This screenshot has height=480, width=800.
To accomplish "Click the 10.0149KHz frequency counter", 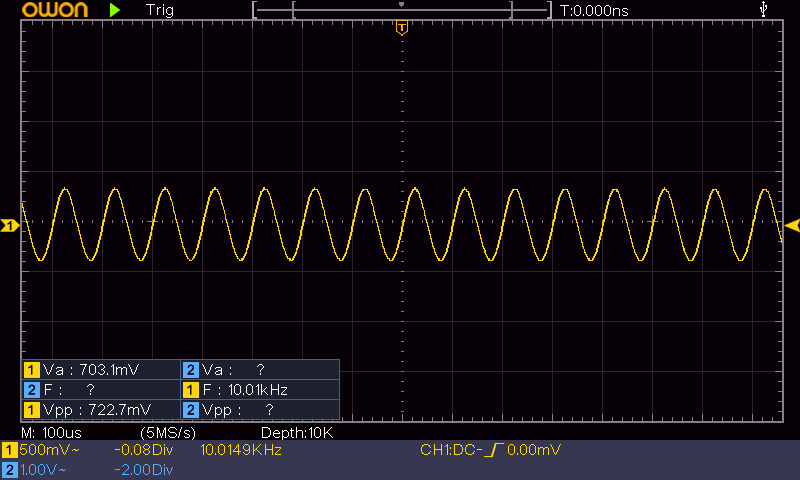I will (x=241, y=450).
